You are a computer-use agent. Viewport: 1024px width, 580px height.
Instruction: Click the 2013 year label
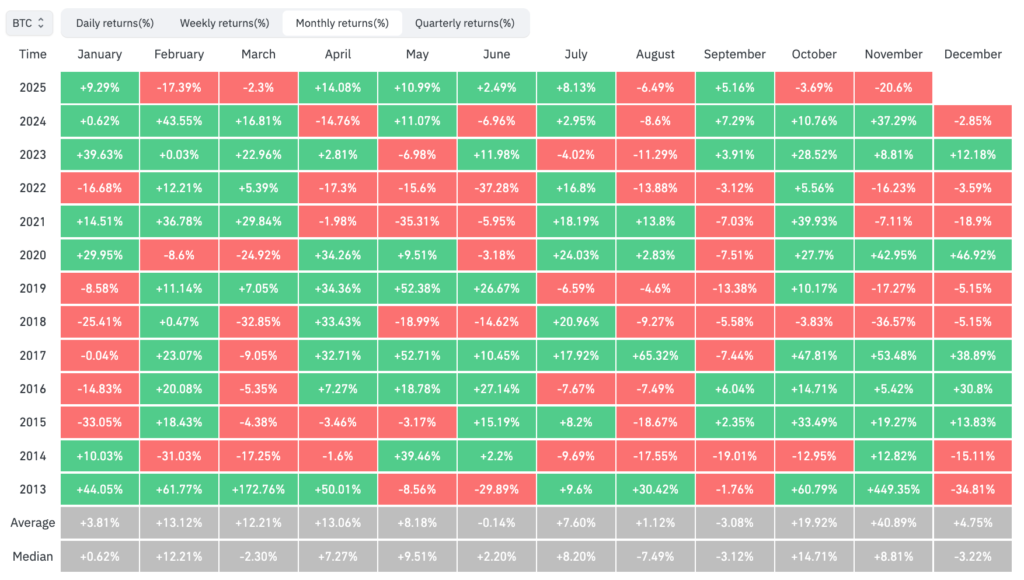click(33, 488)
